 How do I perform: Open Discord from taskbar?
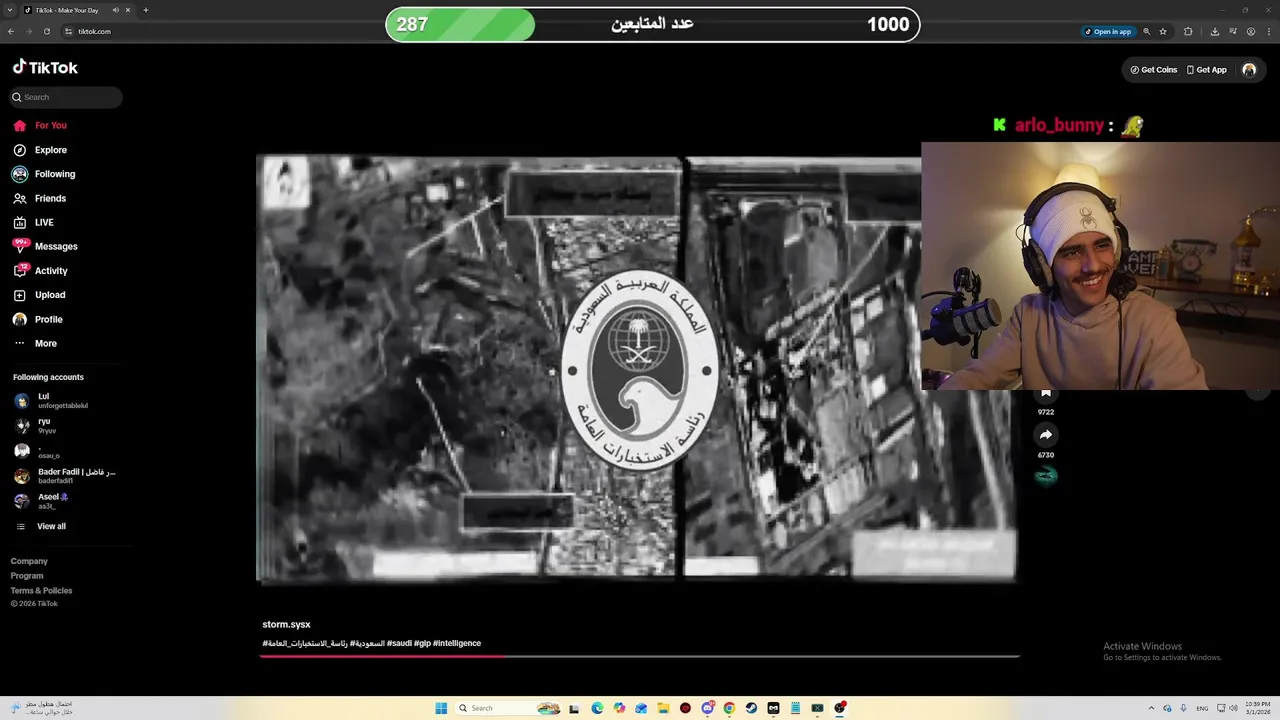tap(707, 708)
